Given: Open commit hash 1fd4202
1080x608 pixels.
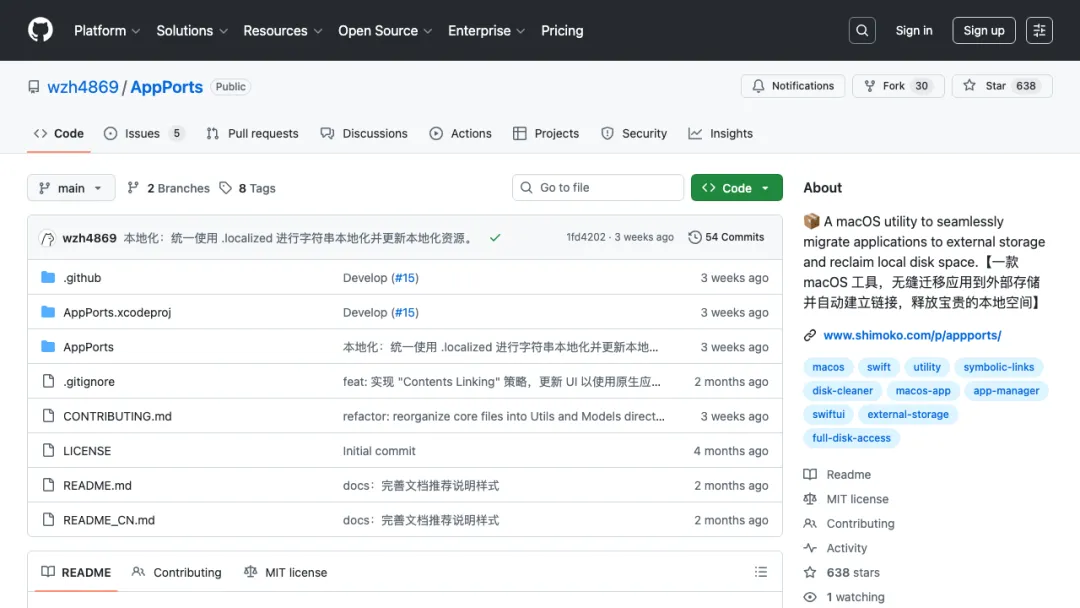Looking at the screenshot, I should coord(585,237).
